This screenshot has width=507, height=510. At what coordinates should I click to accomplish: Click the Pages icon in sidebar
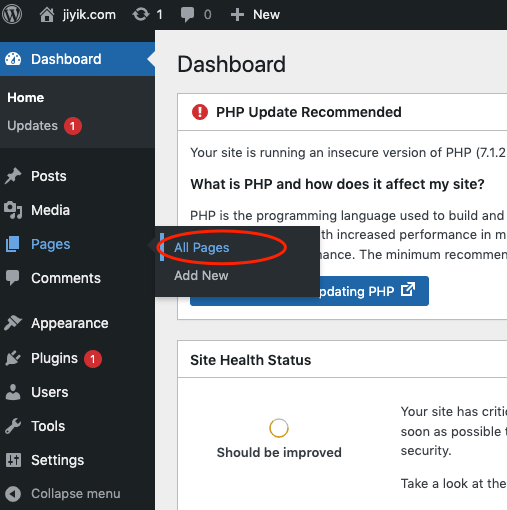coord(13,244)
